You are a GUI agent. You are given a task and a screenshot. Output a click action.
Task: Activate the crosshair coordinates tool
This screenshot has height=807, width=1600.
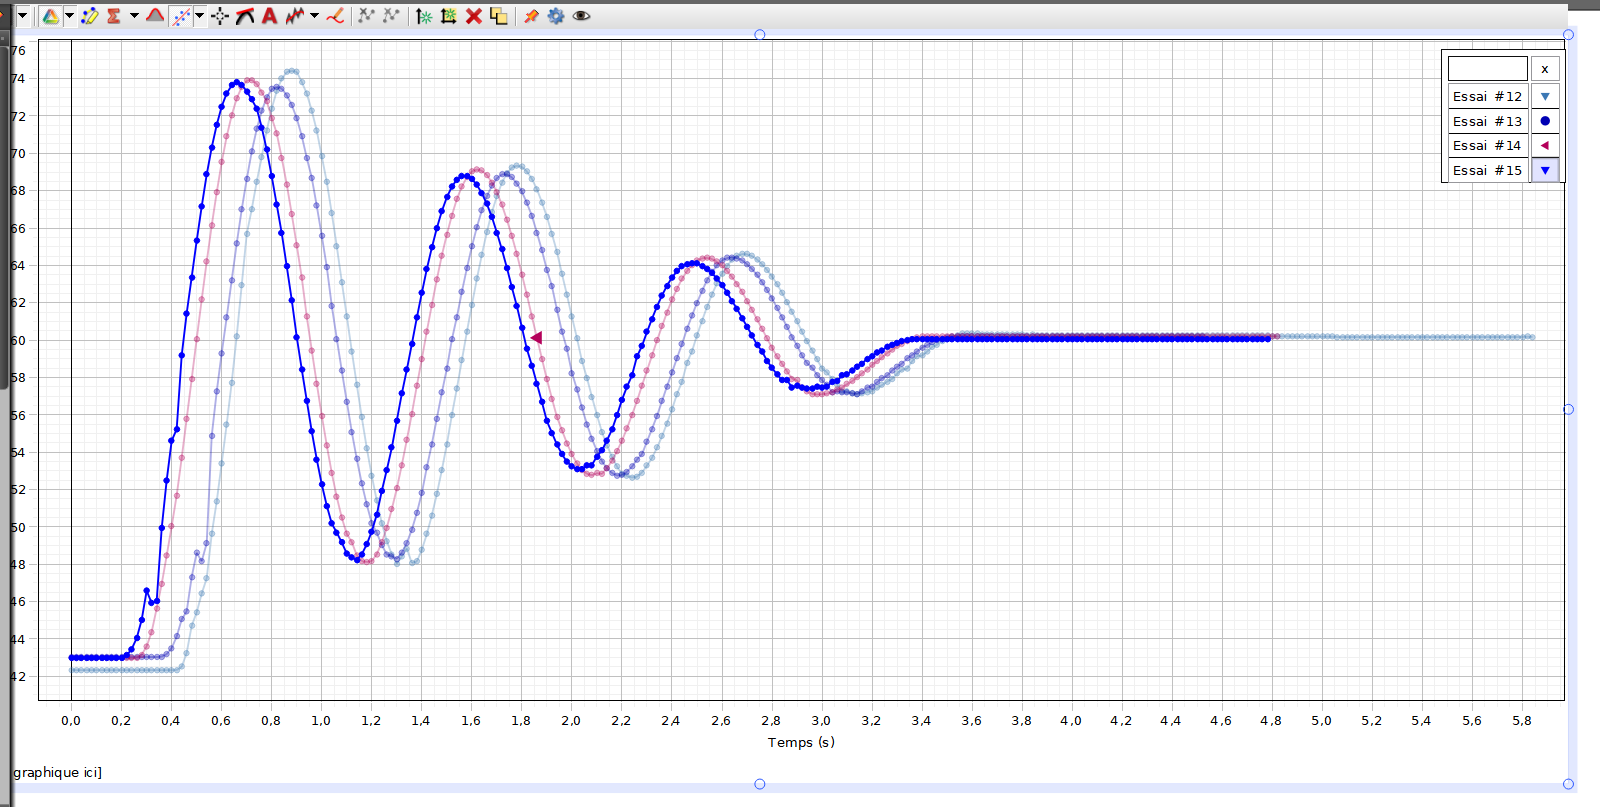(x=220, y=16)
